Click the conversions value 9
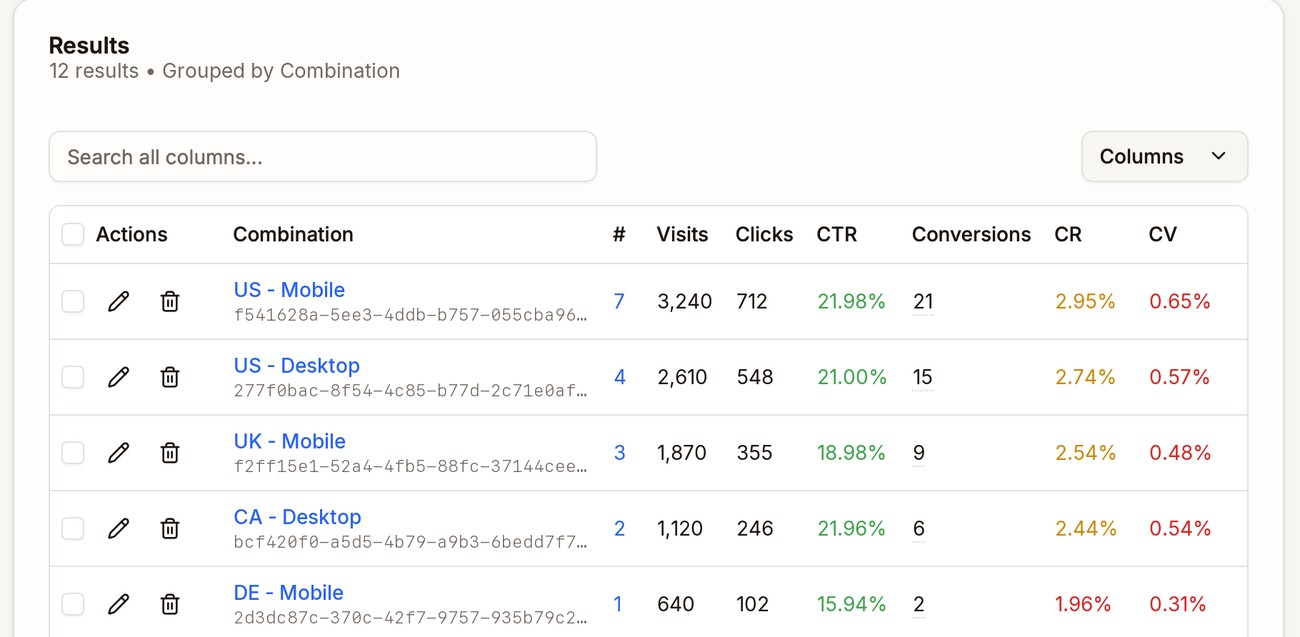This screenshot has width=1300, height=637. pos(918,453)
